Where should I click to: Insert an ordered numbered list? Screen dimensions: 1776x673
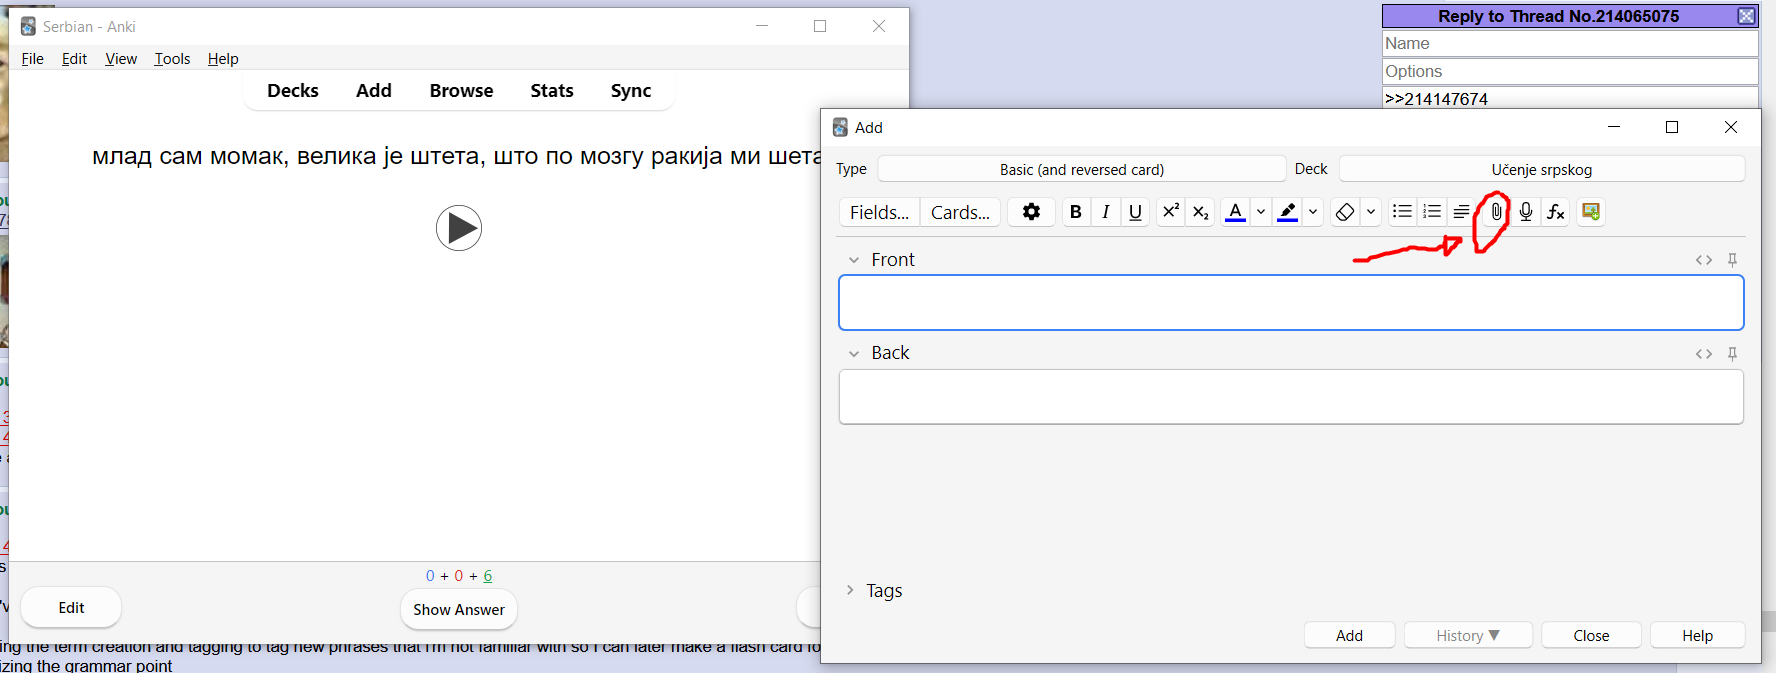tap(1432, 212)
